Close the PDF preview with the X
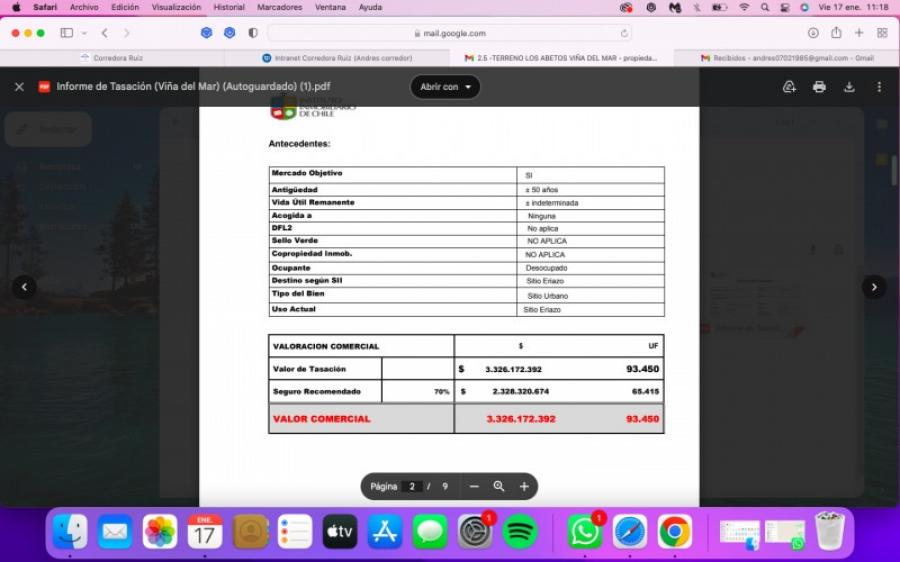 (19, 87)
